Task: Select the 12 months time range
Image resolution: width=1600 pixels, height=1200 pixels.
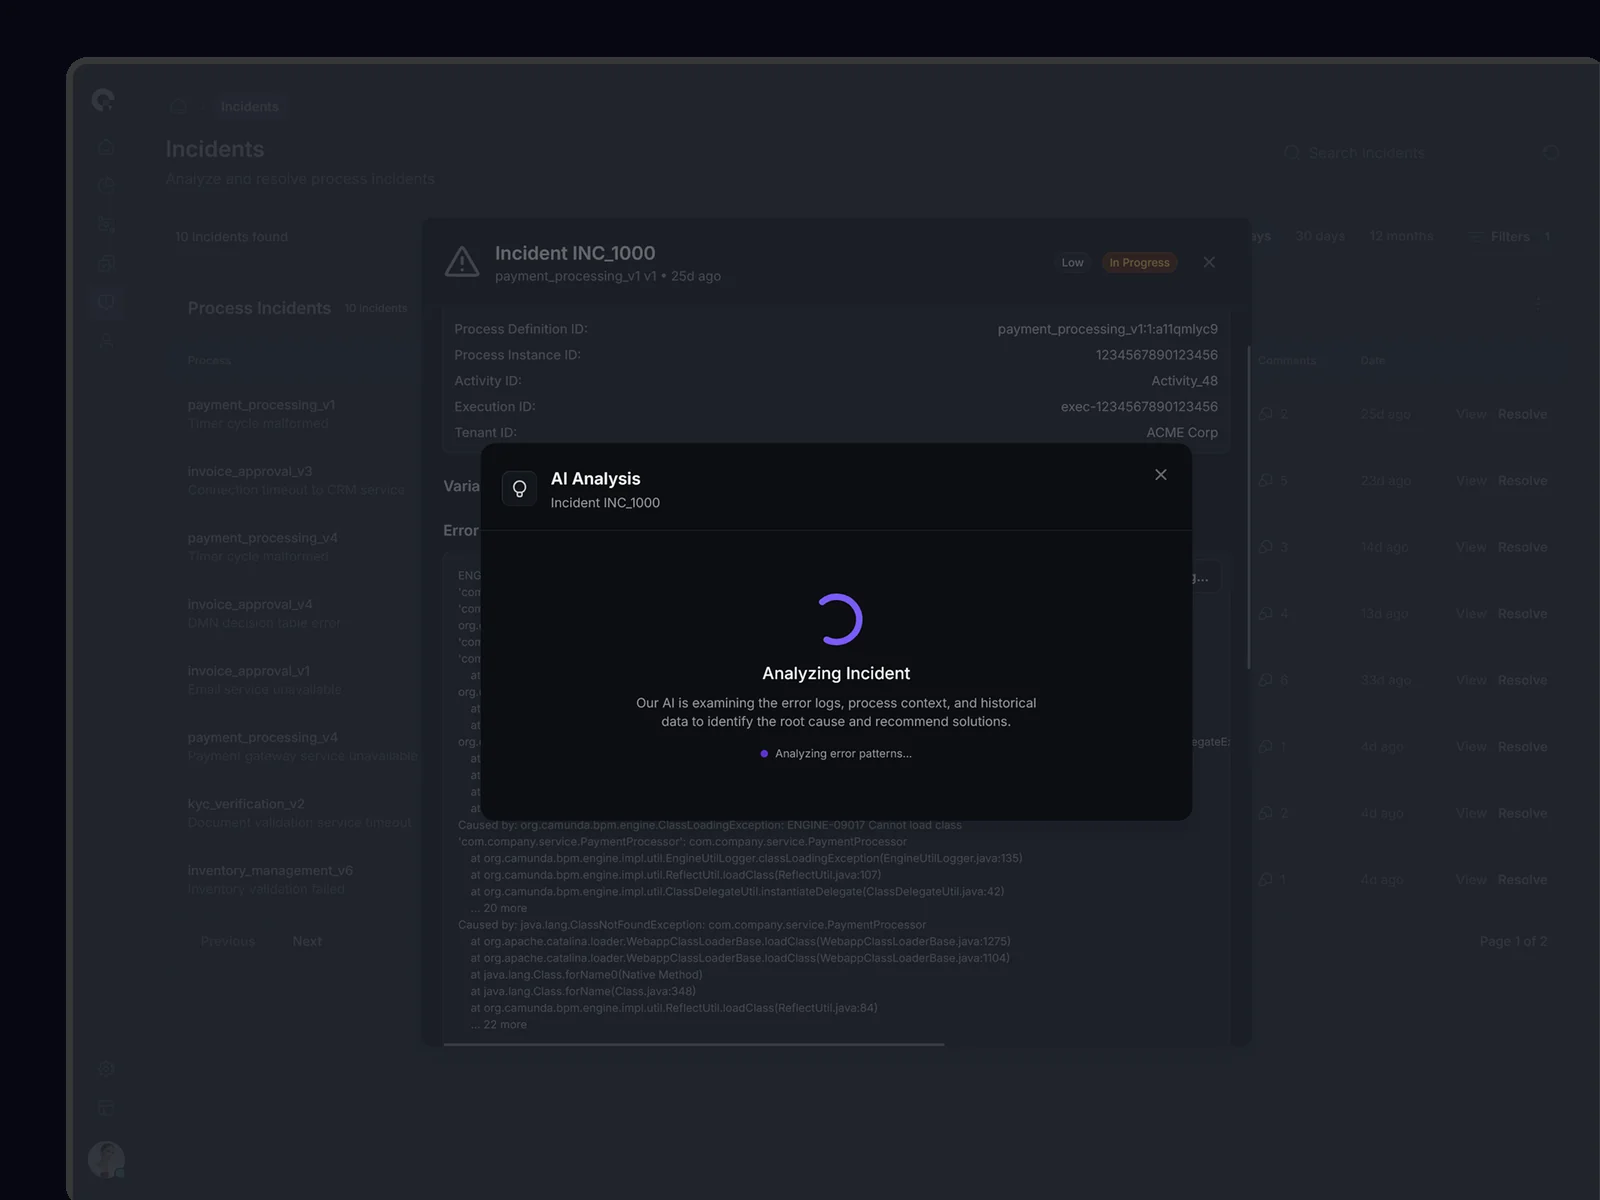Action: click(1401, 236)
